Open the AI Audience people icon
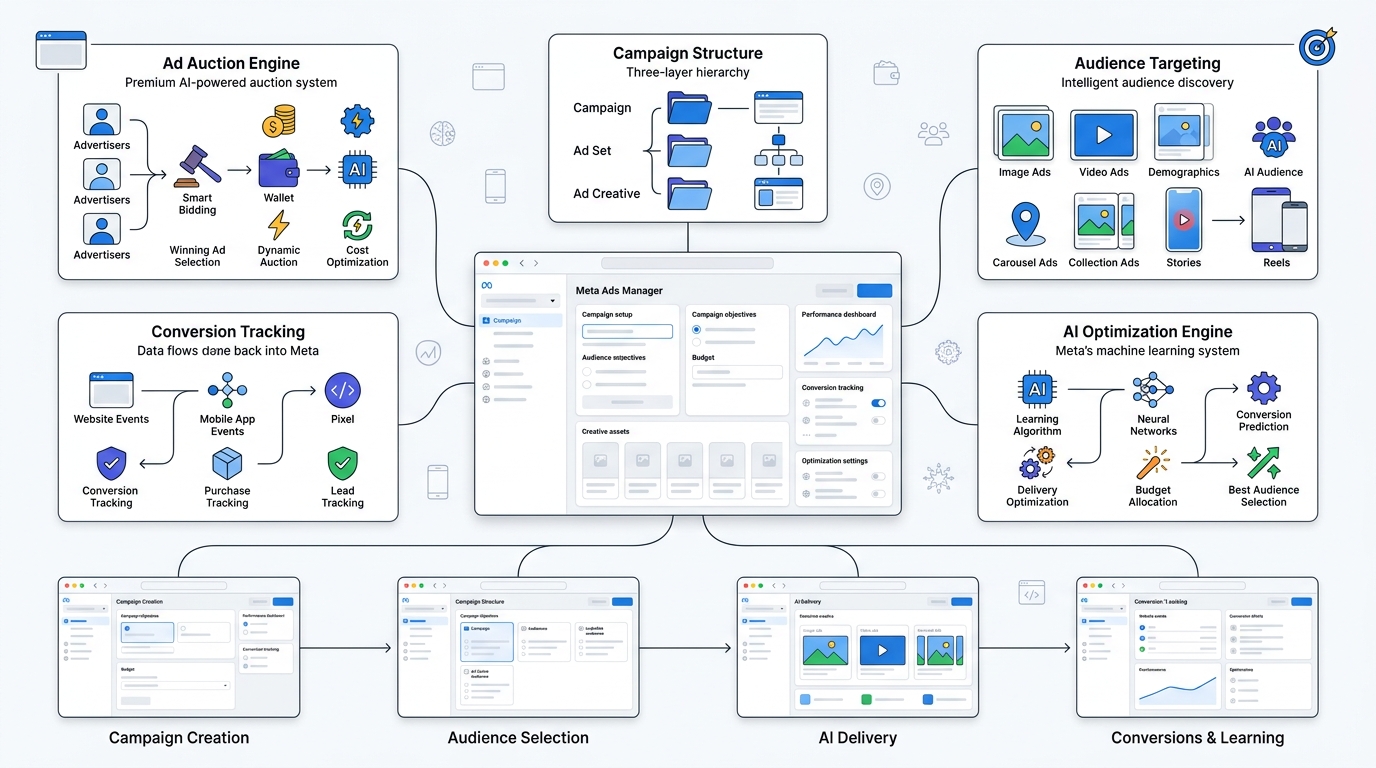The width and height of the screenshot is (1376, 768). (x=1273, y=139)
